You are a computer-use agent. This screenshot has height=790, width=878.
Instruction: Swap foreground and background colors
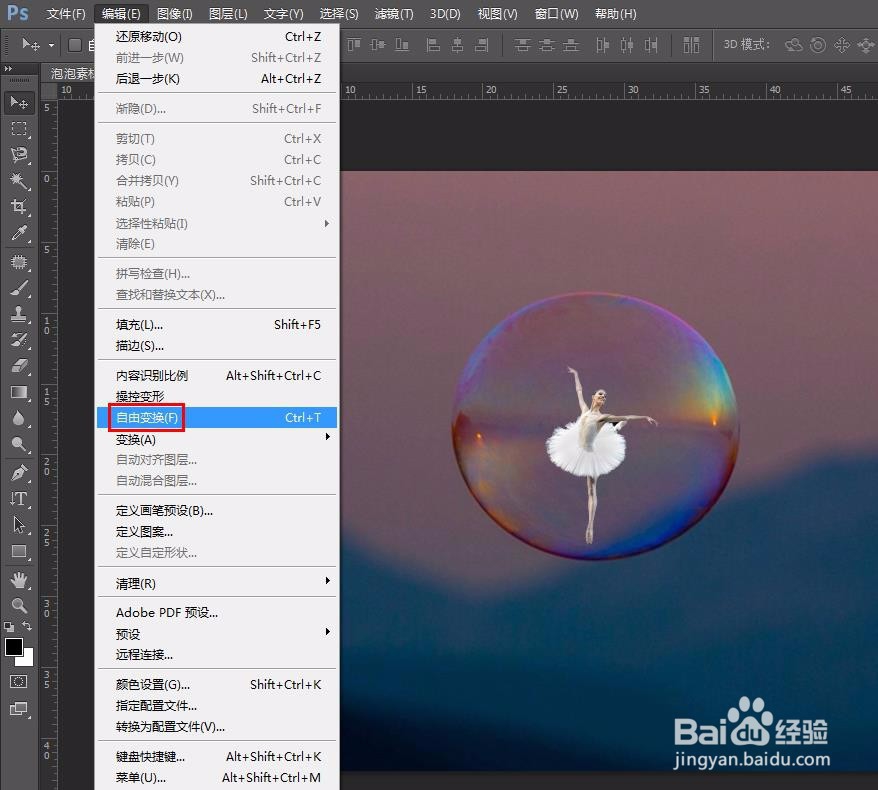(x=26, y=625)
